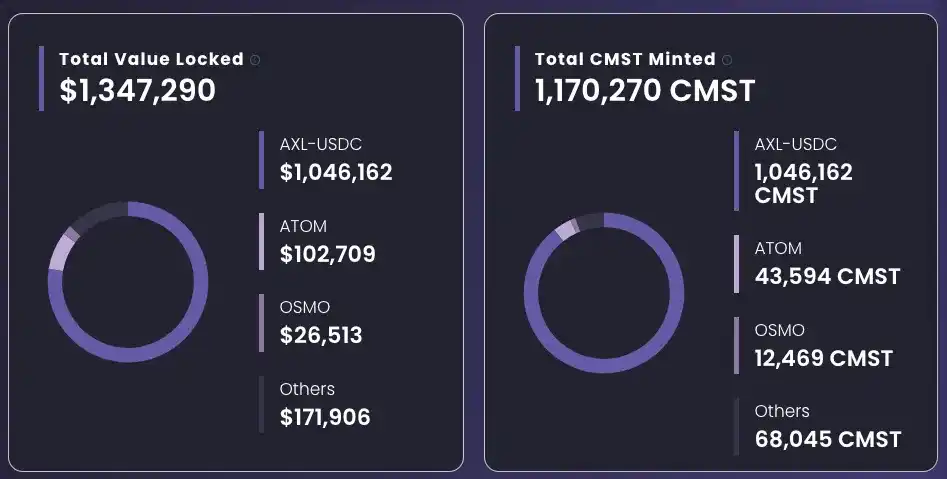The image size is (947, 479).
Task: Click the info icon beside Total CMST Minted
Action: [727, 60]
